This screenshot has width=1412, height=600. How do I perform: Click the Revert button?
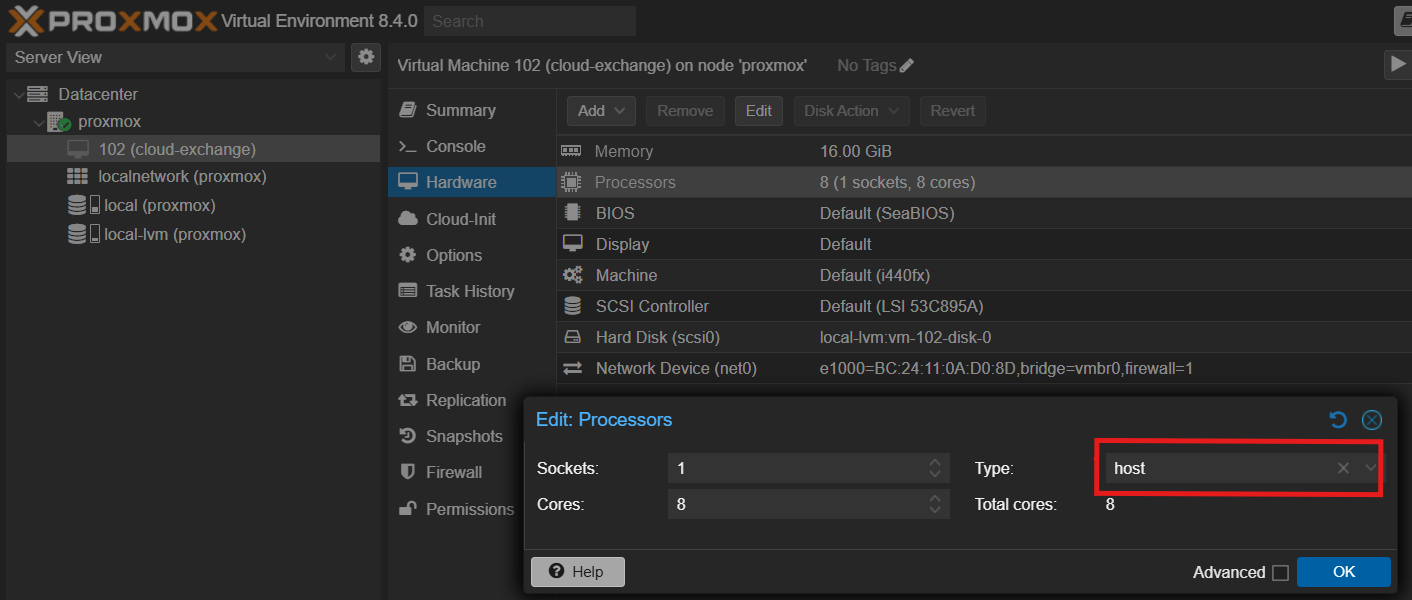pyautogui.click(x=953, y=111)
